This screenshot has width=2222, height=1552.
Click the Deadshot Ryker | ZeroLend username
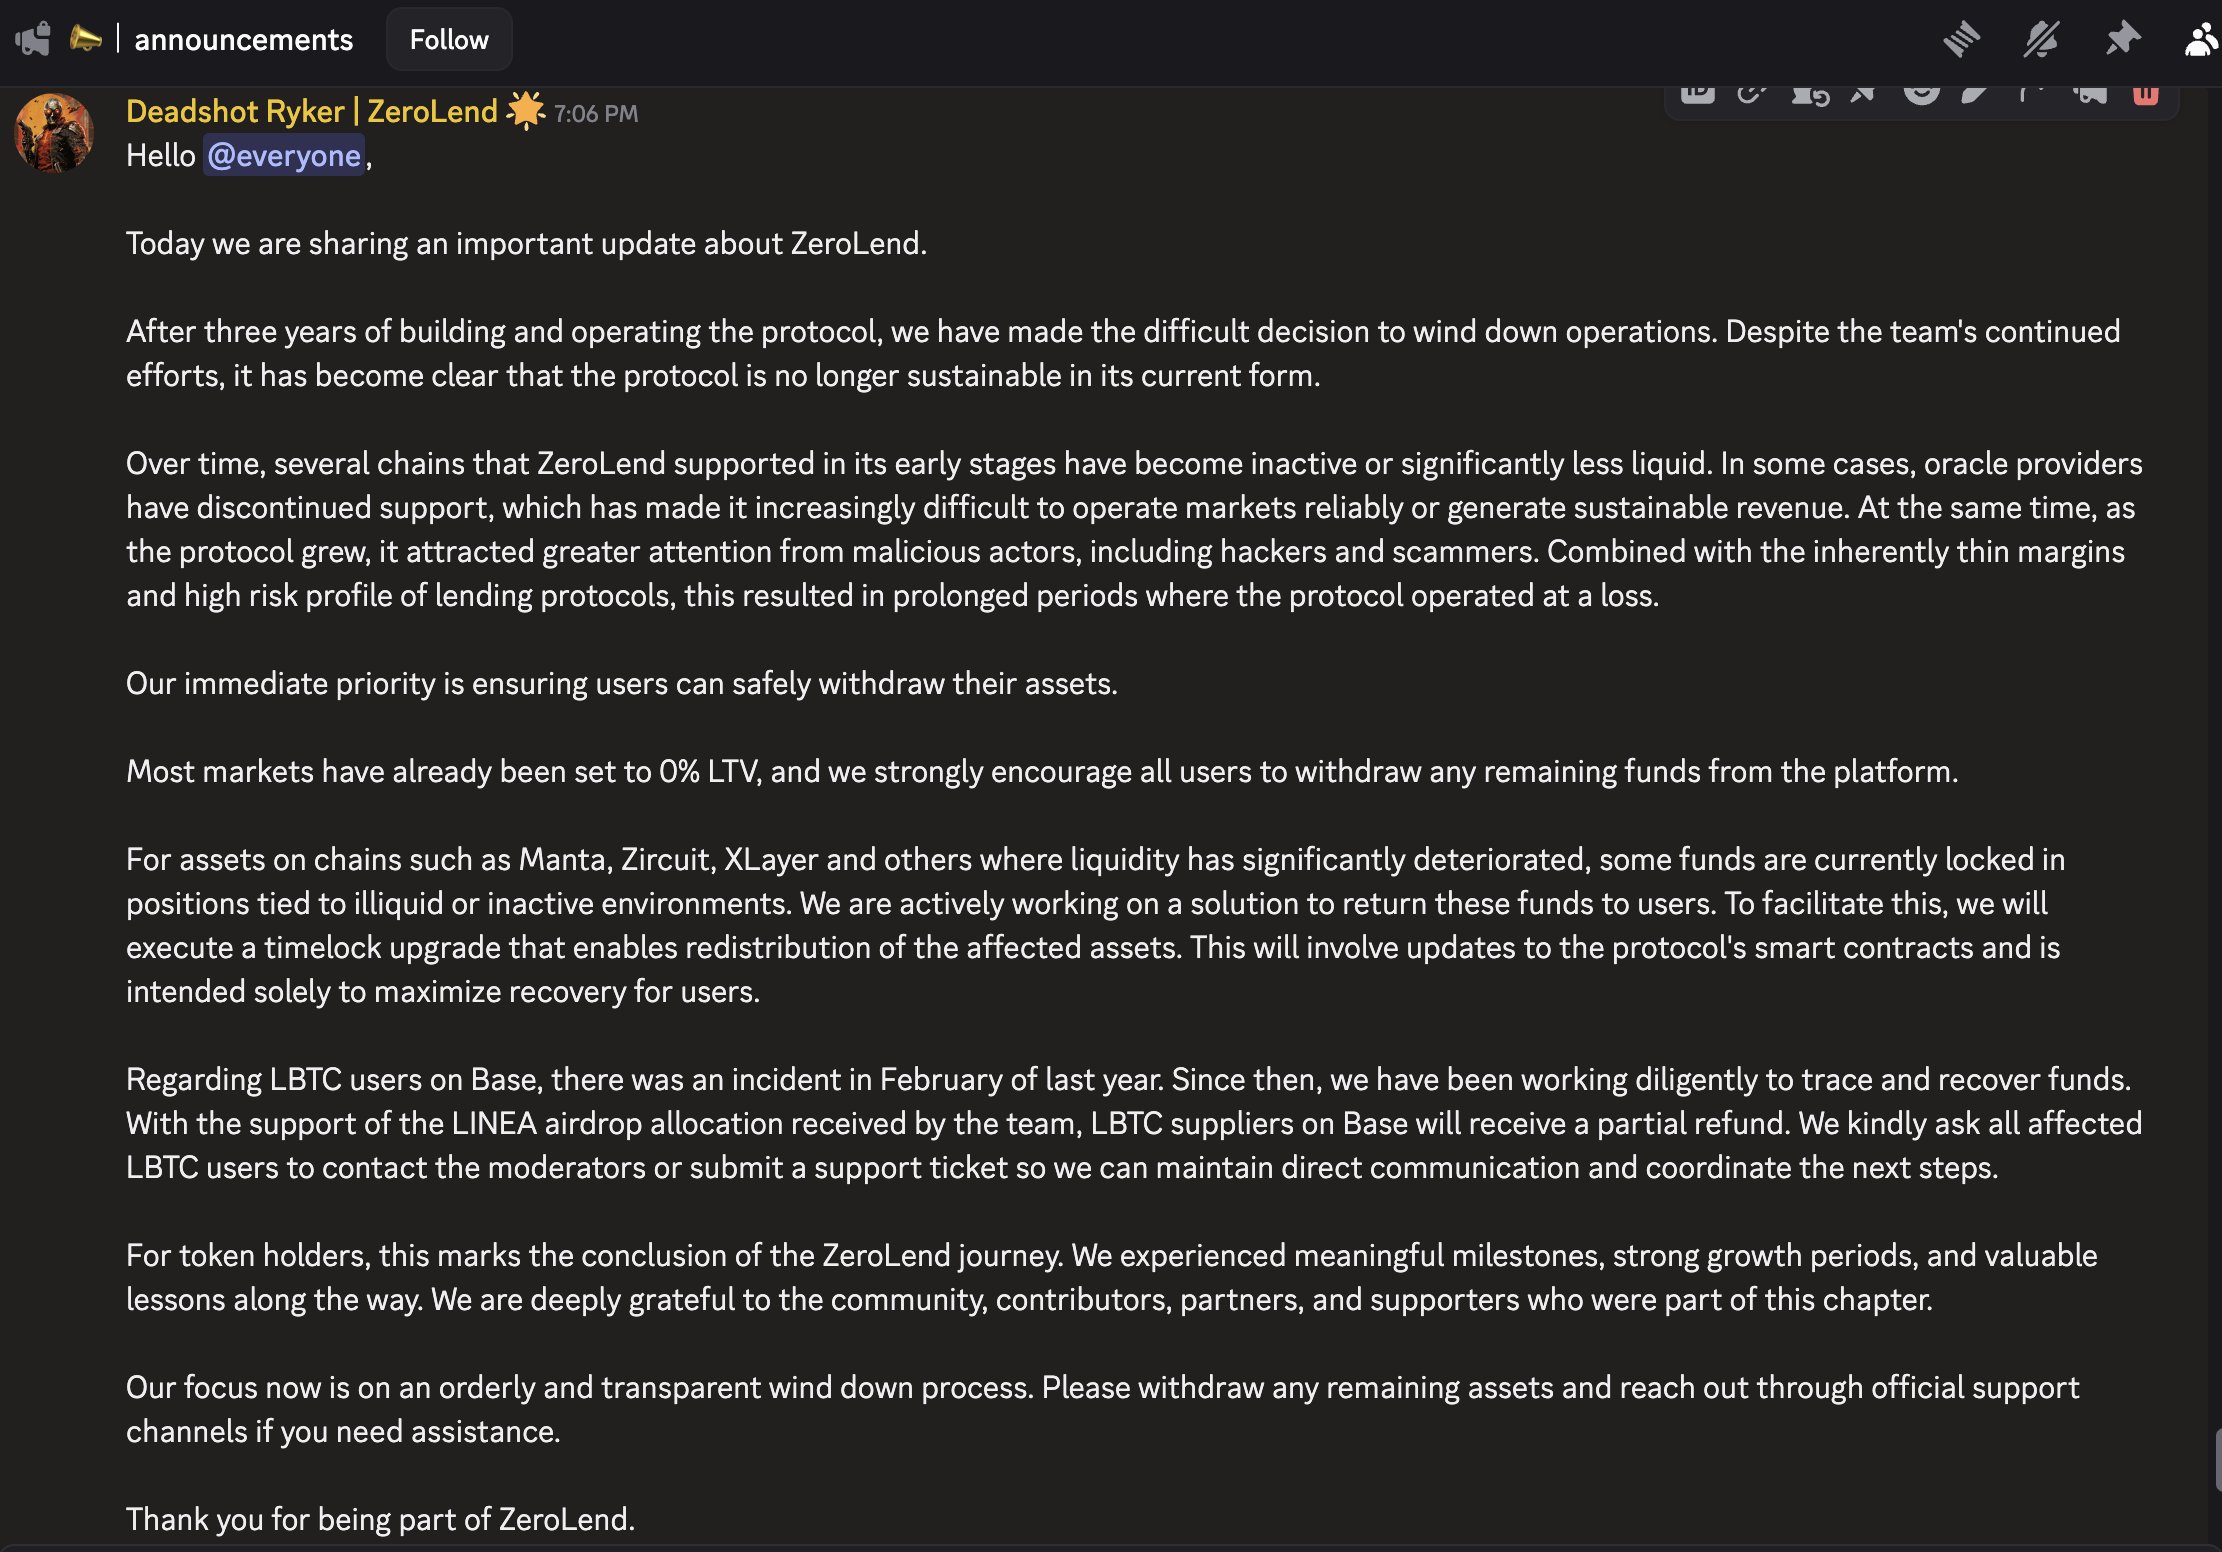click(311, 111)
